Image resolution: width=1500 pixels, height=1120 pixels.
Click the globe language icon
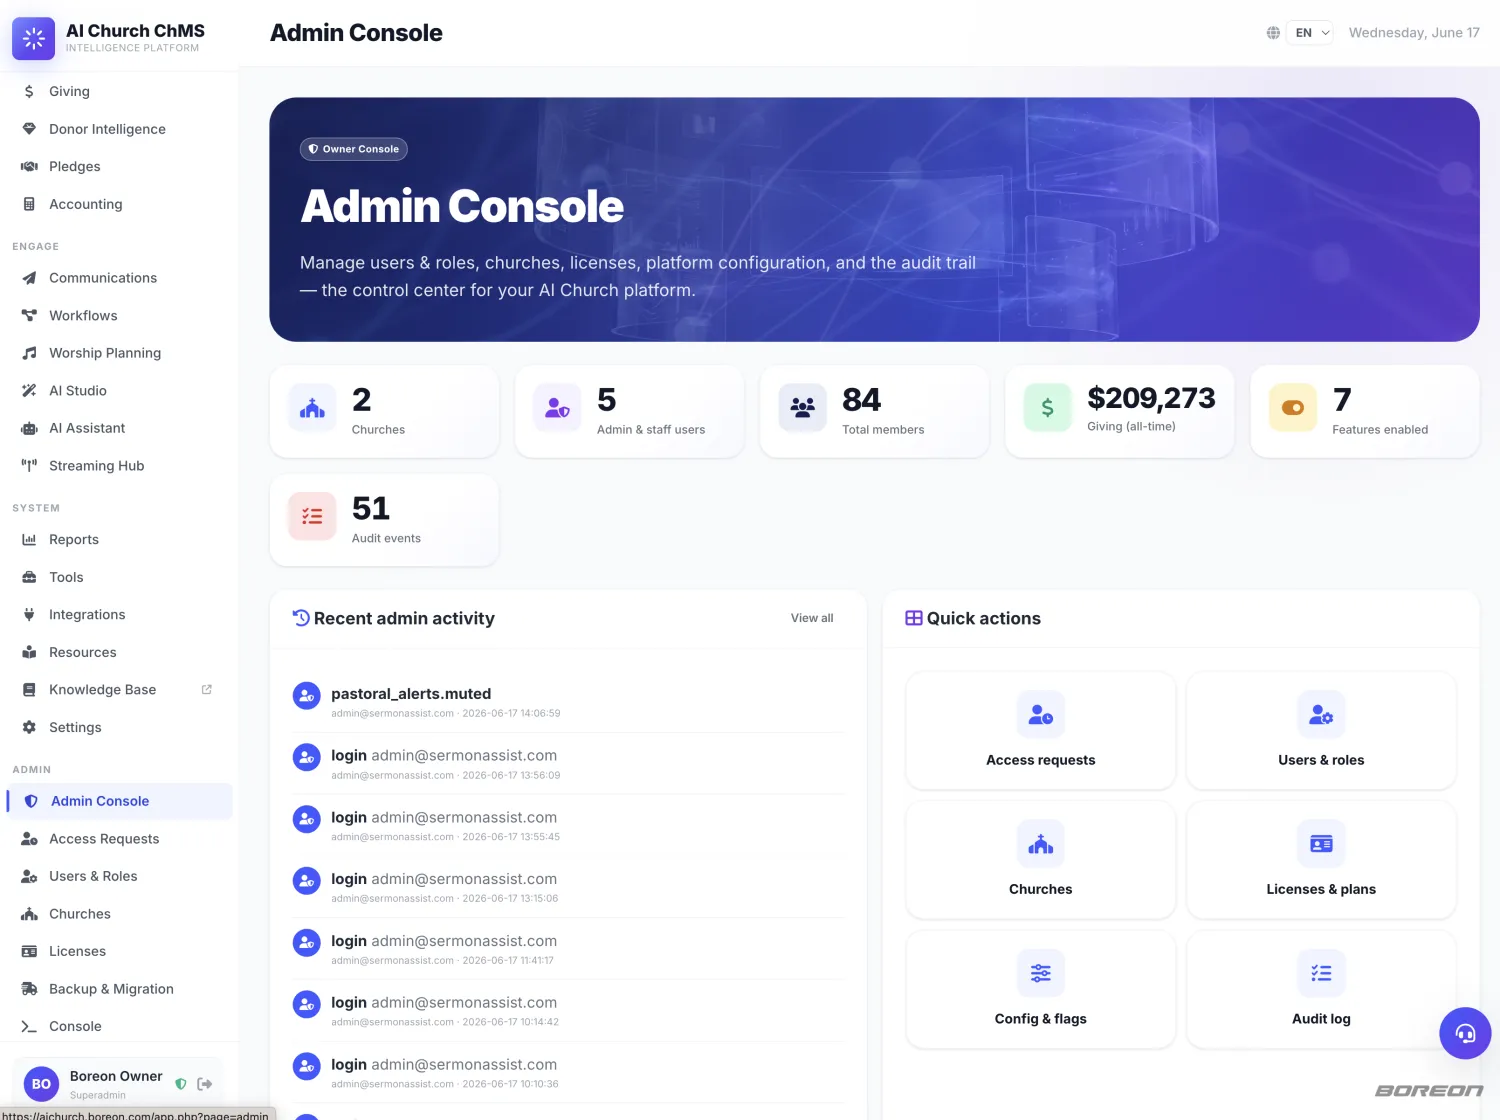1273,33
